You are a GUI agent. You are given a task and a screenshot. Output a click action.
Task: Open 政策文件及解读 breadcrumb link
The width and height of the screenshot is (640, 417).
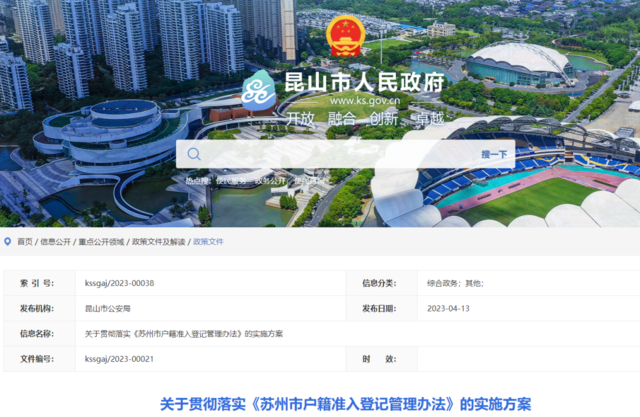[158, 242]
